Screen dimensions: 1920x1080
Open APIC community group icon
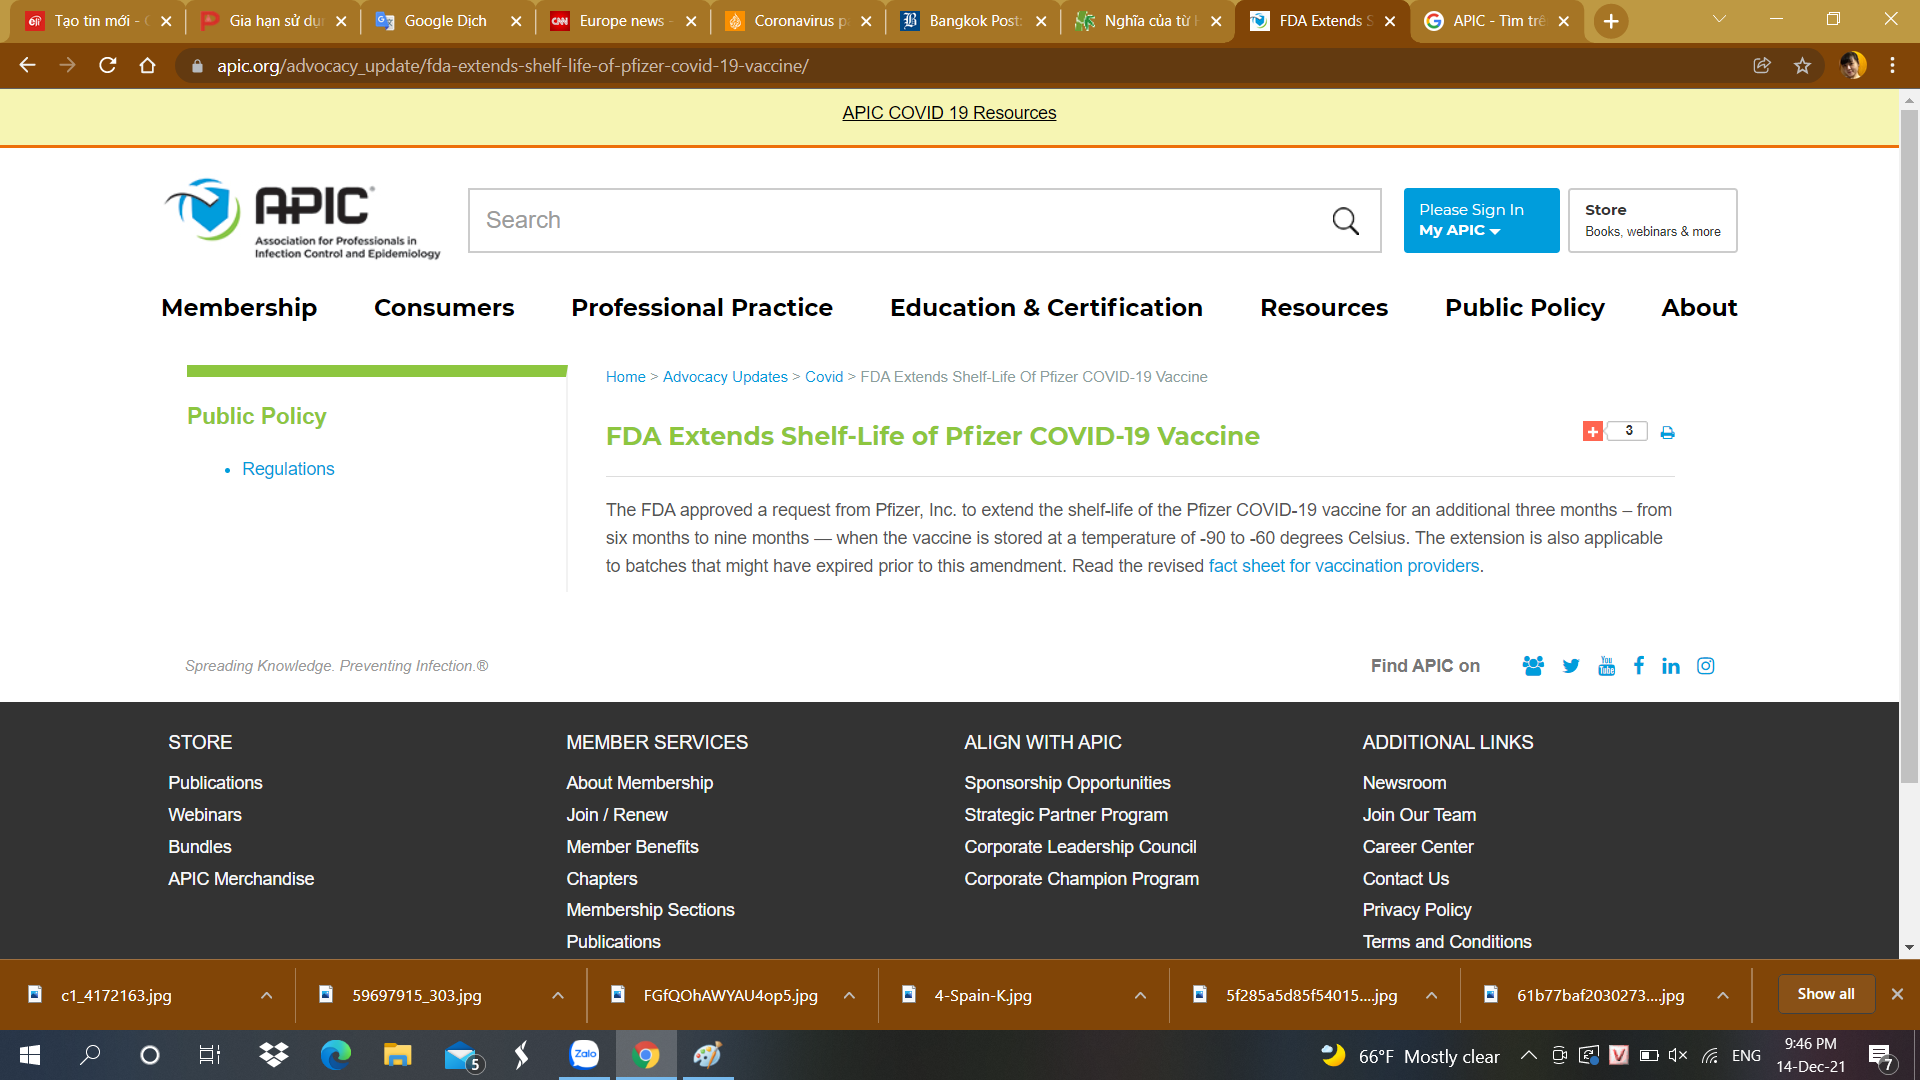(x=1533, y=666)
